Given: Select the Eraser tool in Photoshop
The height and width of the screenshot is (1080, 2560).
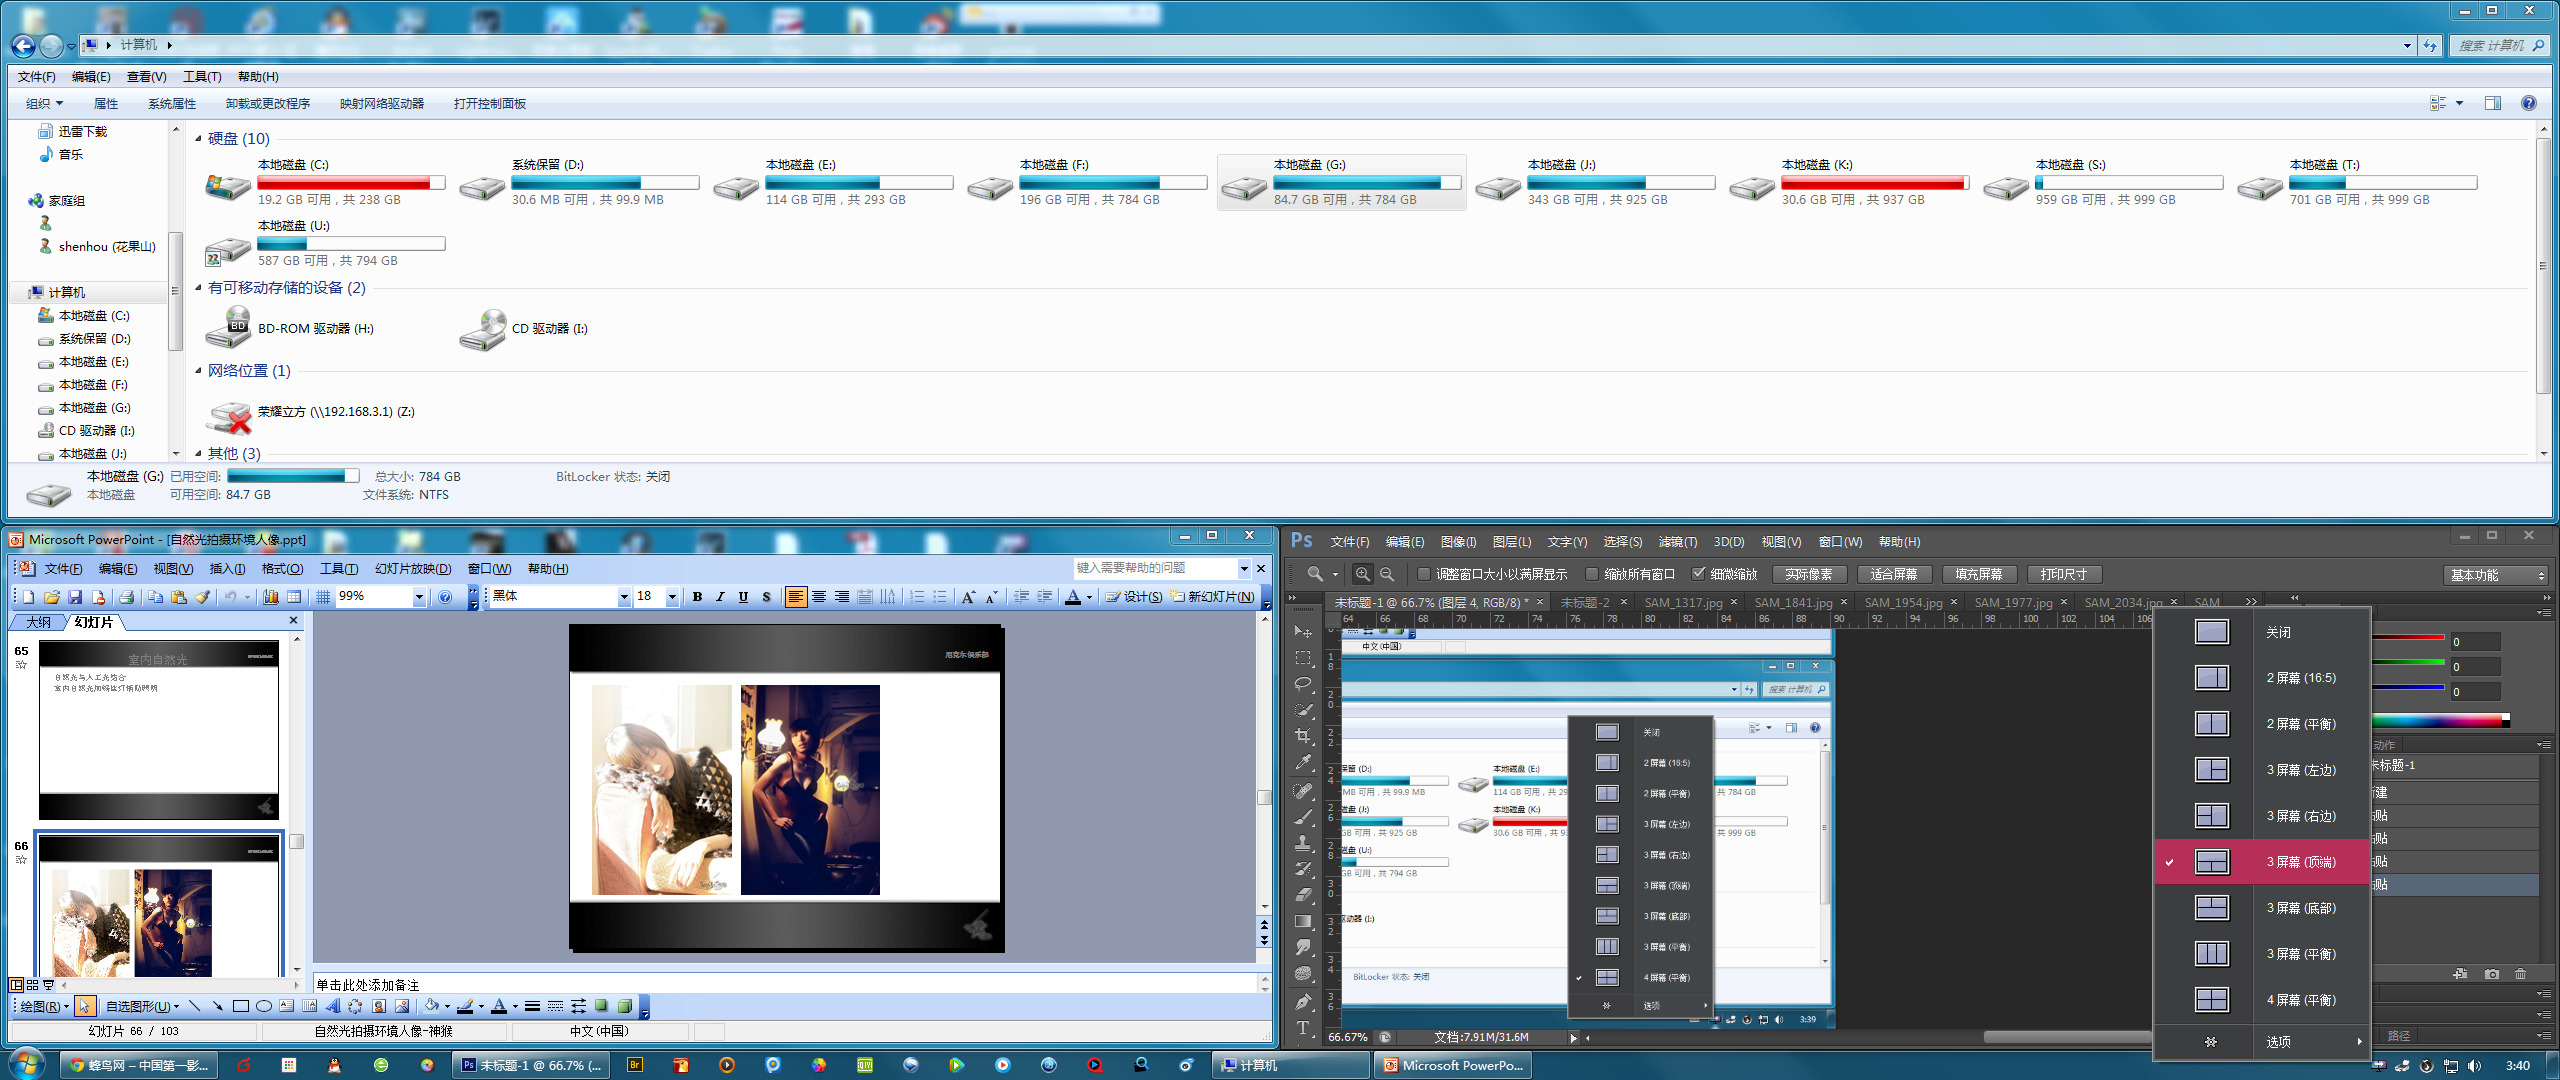Looking at the screenshot, I should pyautogui.click(x=1302, y=895).
